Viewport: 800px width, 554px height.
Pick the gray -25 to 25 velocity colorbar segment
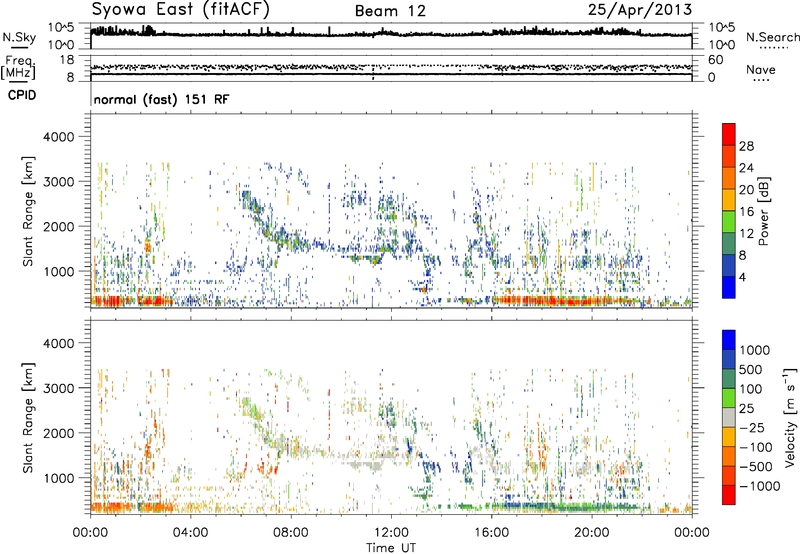tap(729, 418)
